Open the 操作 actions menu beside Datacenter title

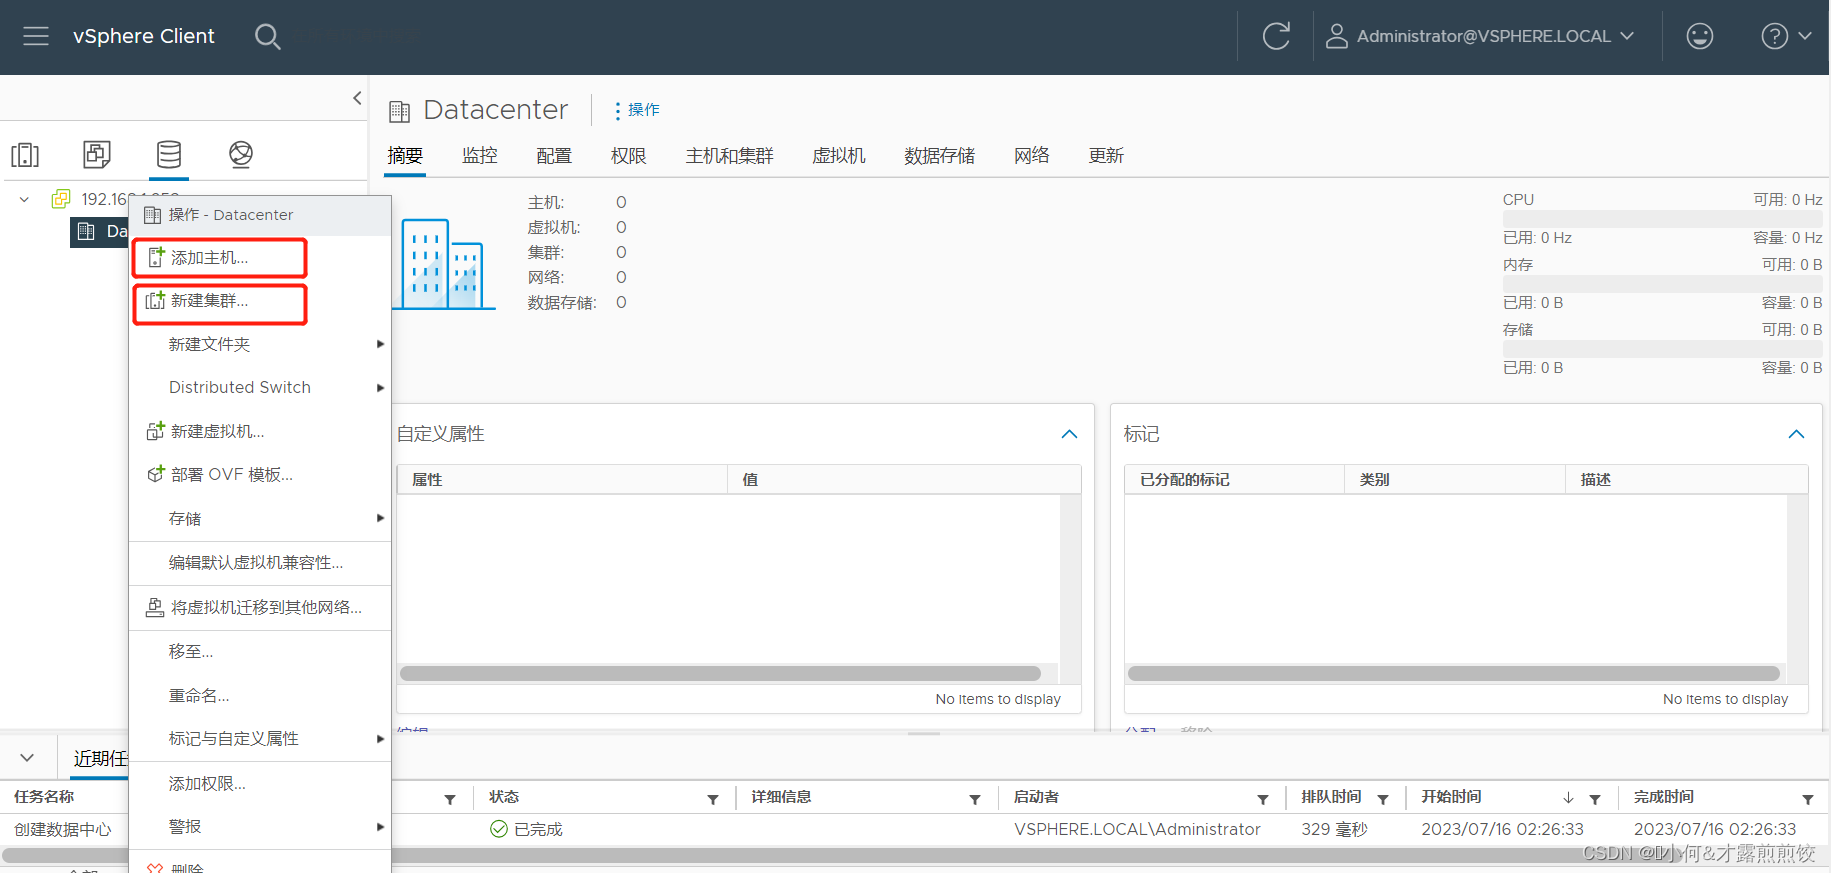[x=637, y=110]
